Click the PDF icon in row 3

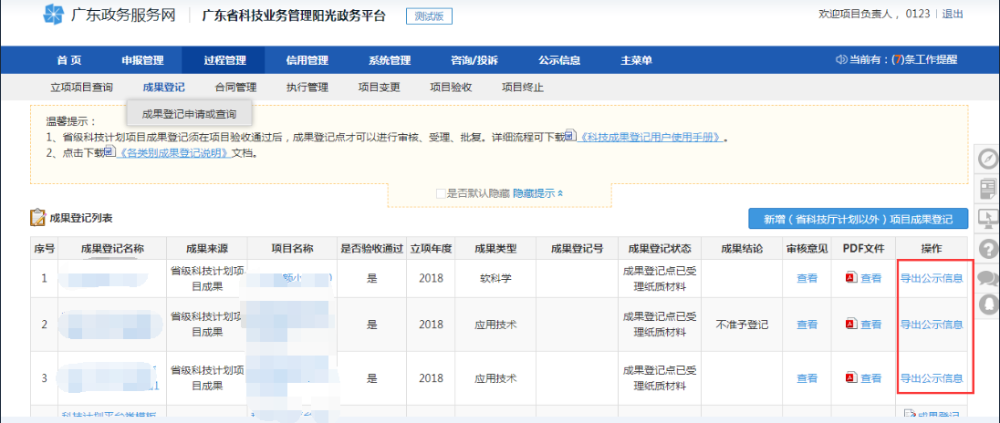(851, 379)
